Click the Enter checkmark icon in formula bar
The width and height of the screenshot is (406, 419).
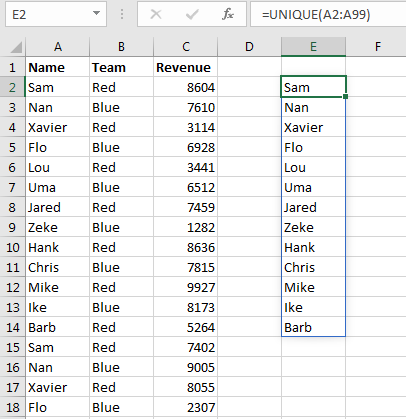coord(192,14)
